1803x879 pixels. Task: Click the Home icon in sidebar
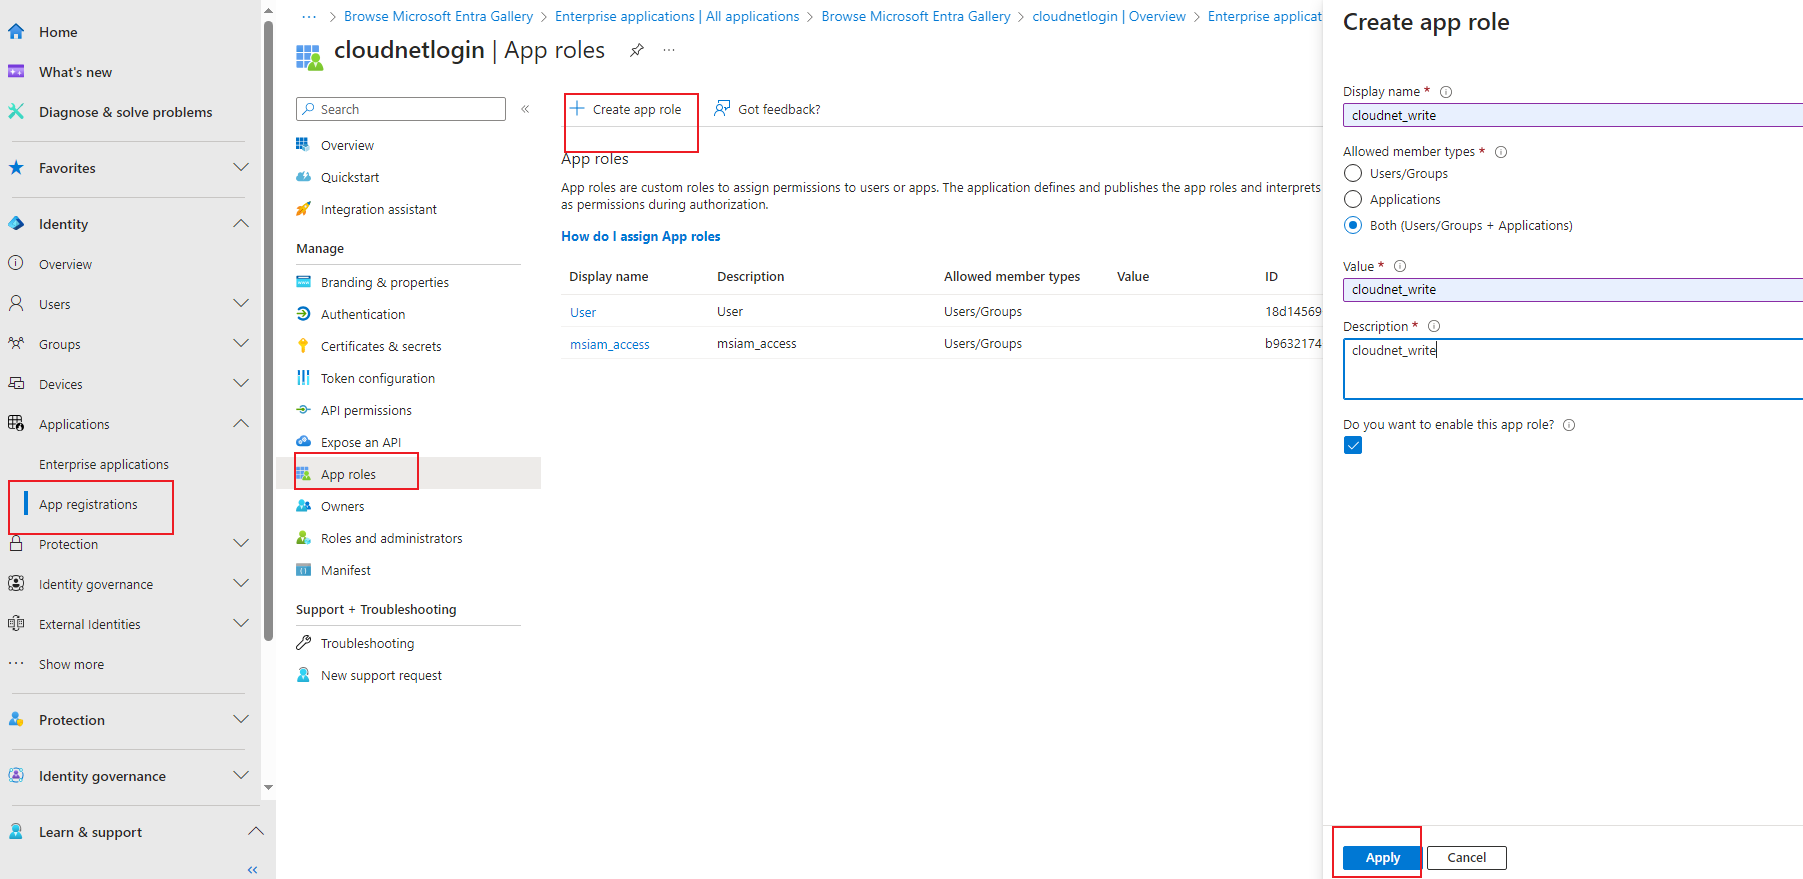[x=16, y=32]
